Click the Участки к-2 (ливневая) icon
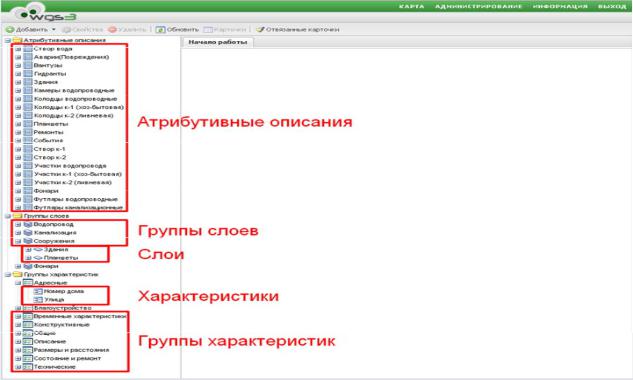 point(27,183)
